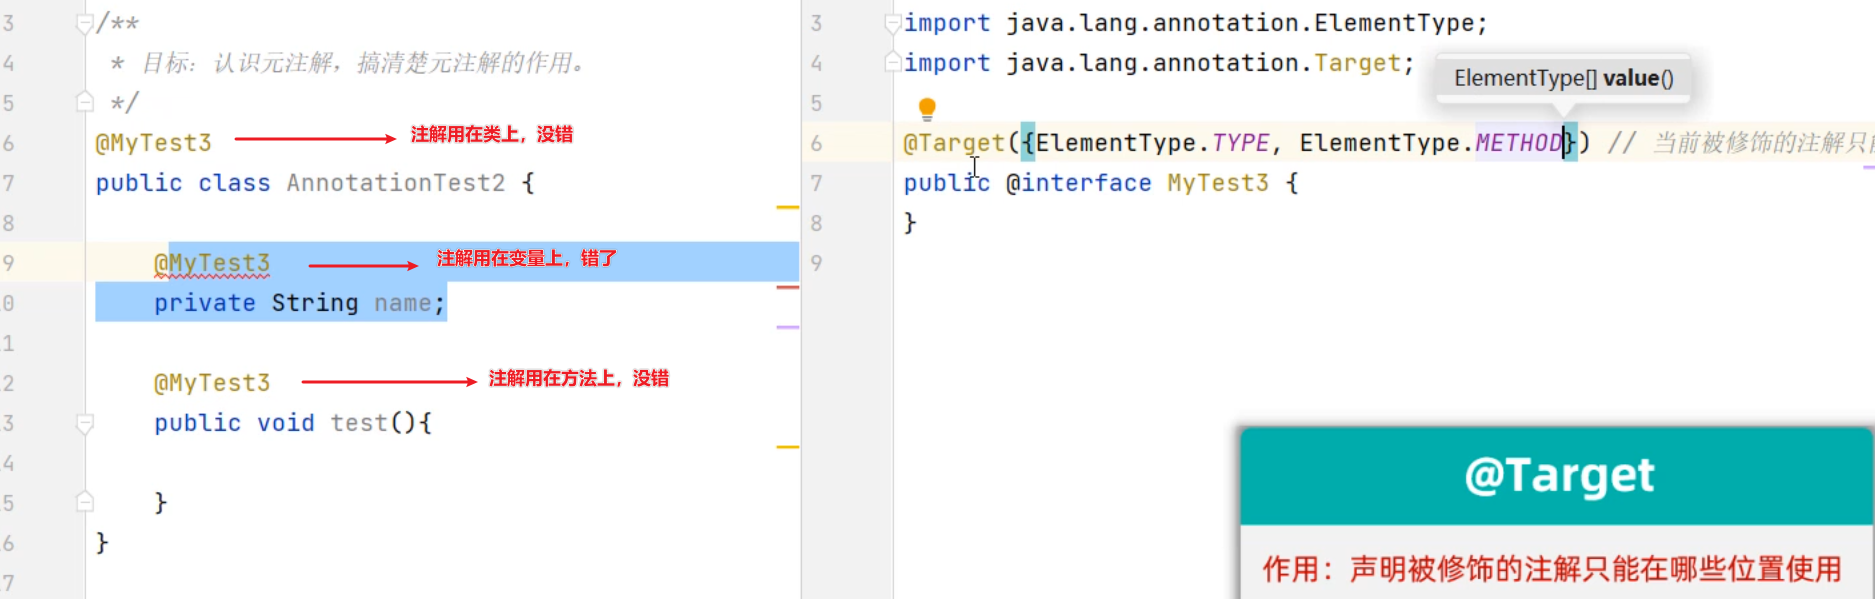1875x599 pixels.
Task: Click the red error stripe mark
Action: click(x=787, y=287)
